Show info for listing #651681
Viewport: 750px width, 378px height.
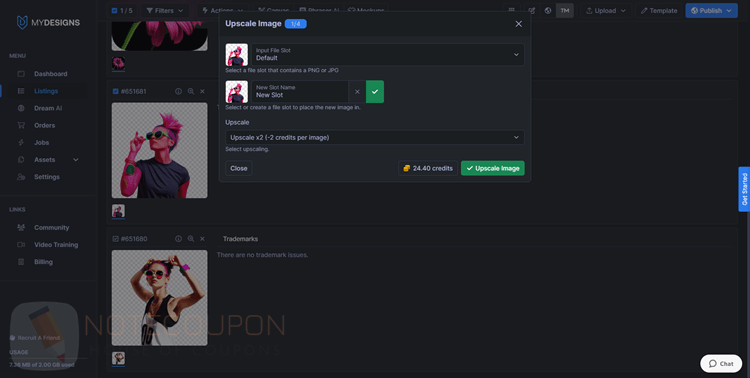pos(178,91)
